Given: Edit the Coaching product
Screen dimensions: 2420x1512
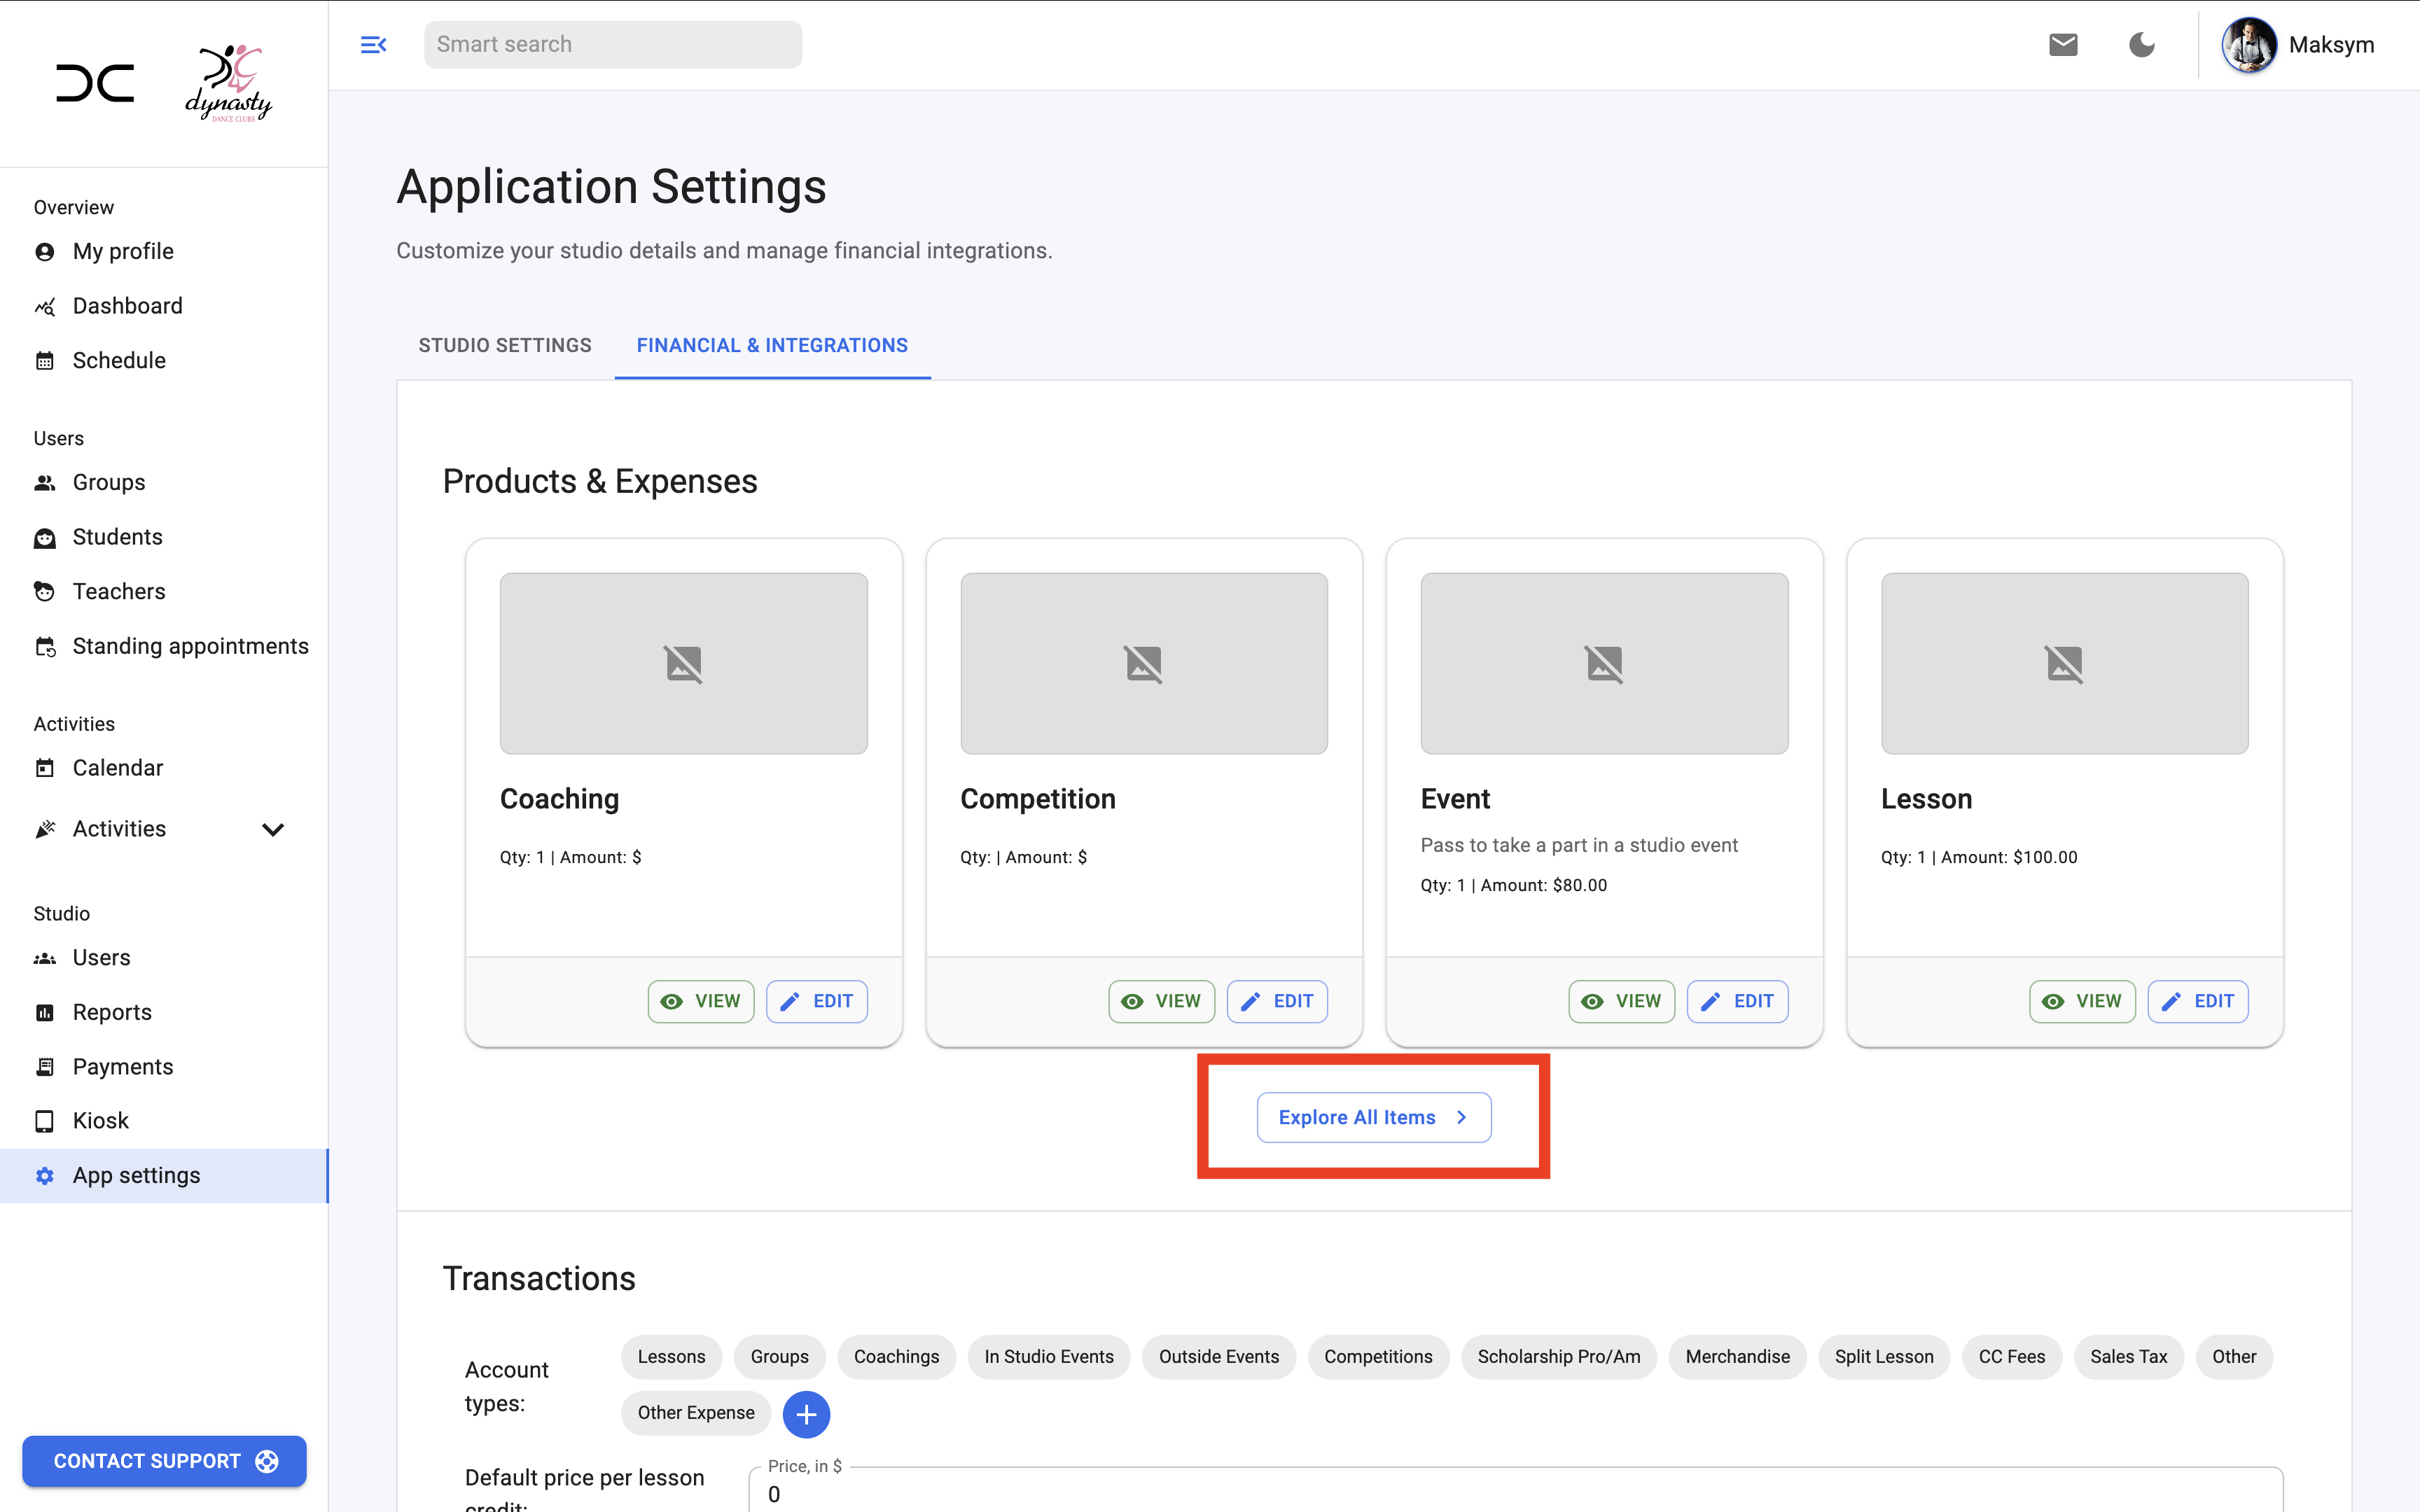Looking at the screenshot, I should coord(817,1001).
